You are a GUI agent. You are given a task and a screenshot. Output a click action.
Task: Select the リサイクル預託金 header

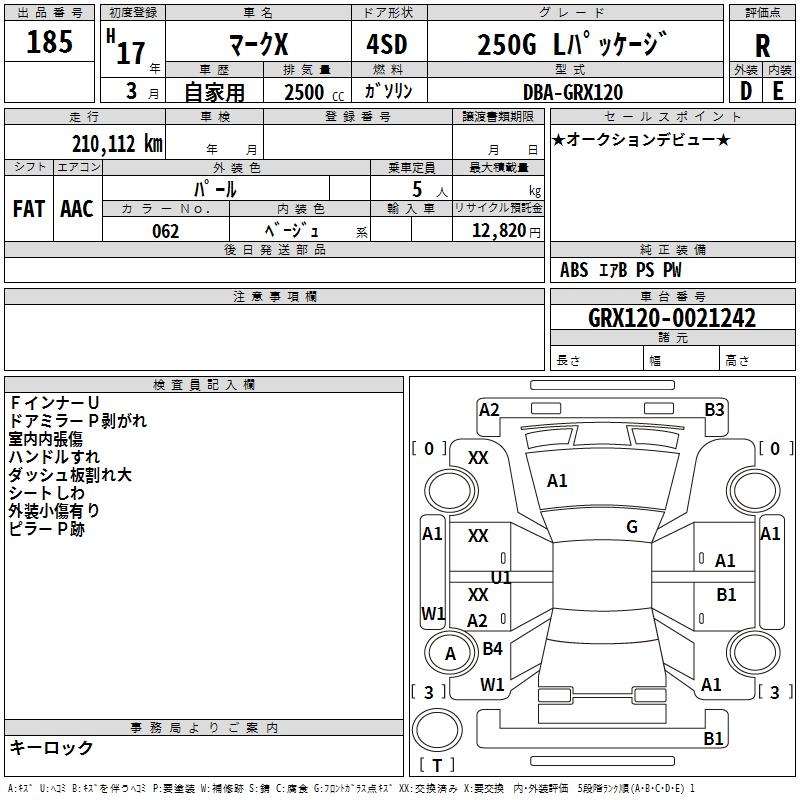point(498,208)
